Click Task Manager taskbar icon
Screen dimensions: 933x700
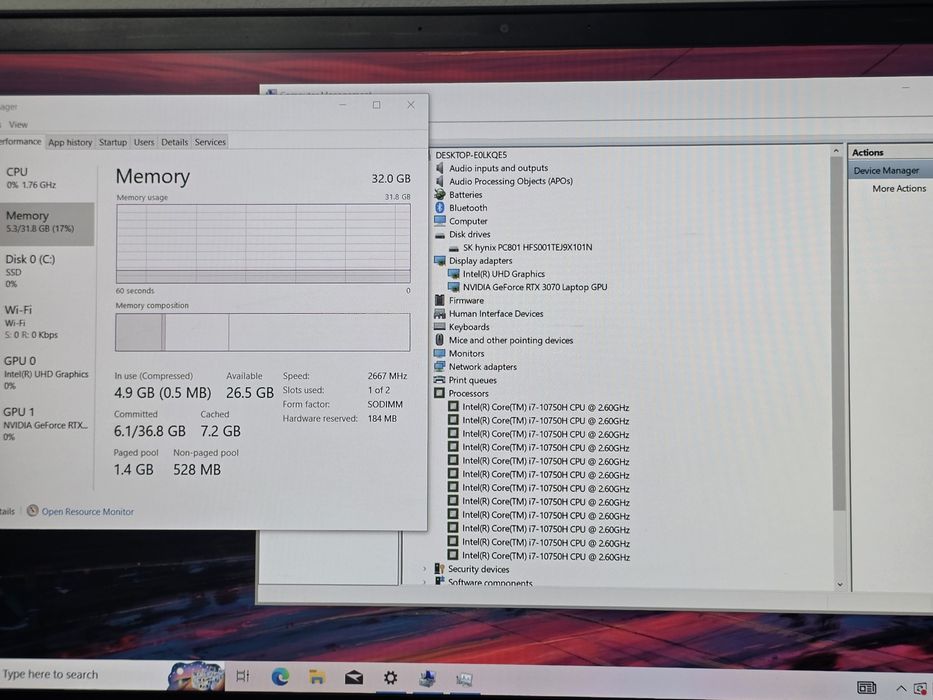tap(464, 679)
